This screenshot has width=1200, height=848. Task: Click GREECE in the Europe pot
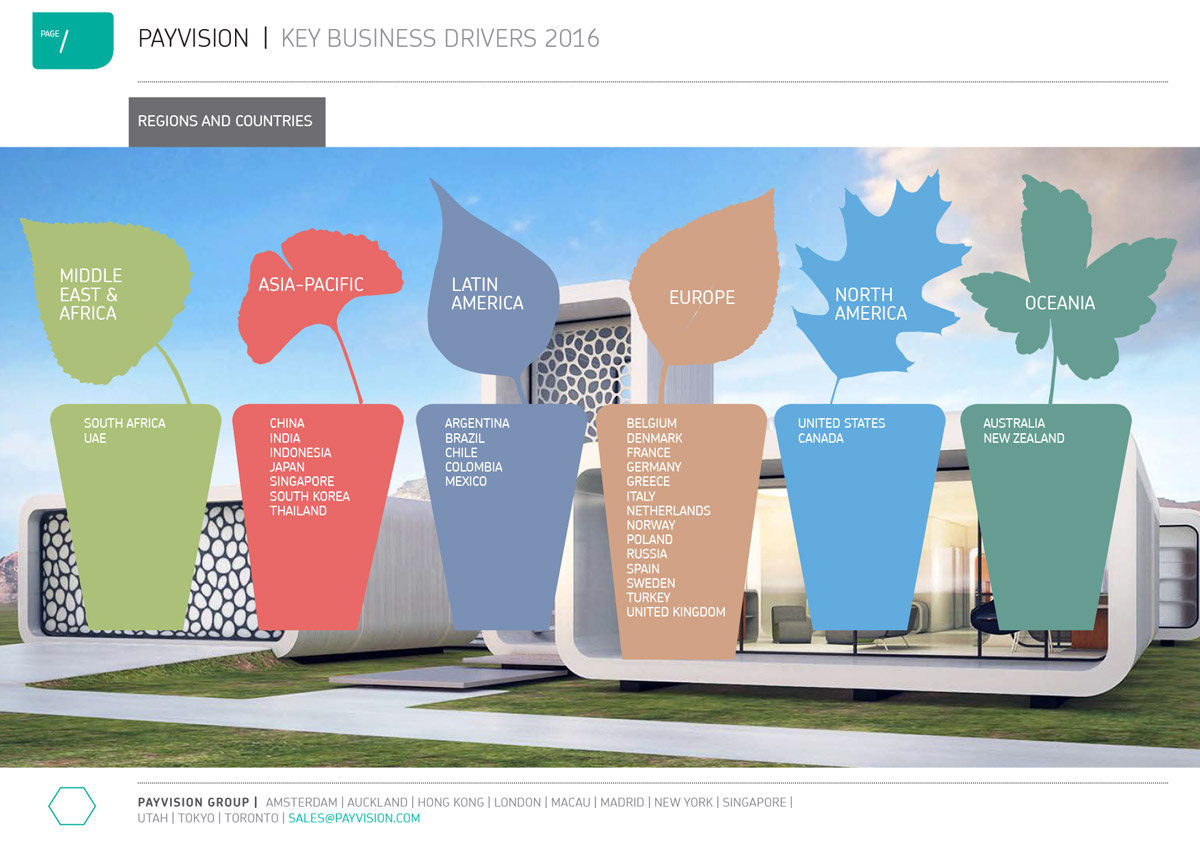(648, 481)
